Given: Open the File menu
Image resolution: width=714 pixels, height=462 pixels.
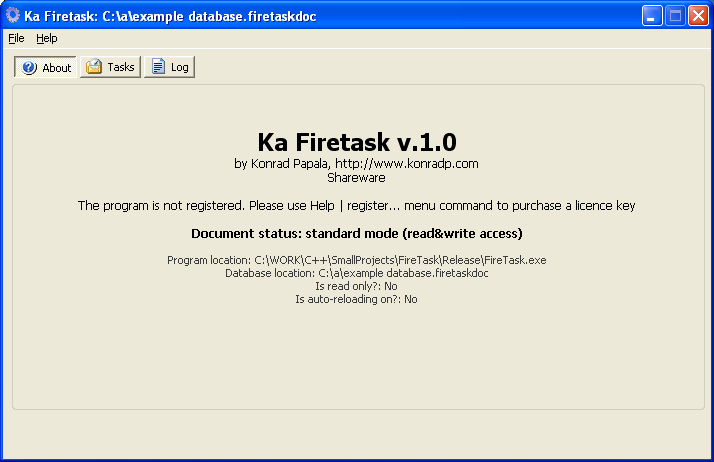Looking at the screenshot, I should tap(16, 38).
